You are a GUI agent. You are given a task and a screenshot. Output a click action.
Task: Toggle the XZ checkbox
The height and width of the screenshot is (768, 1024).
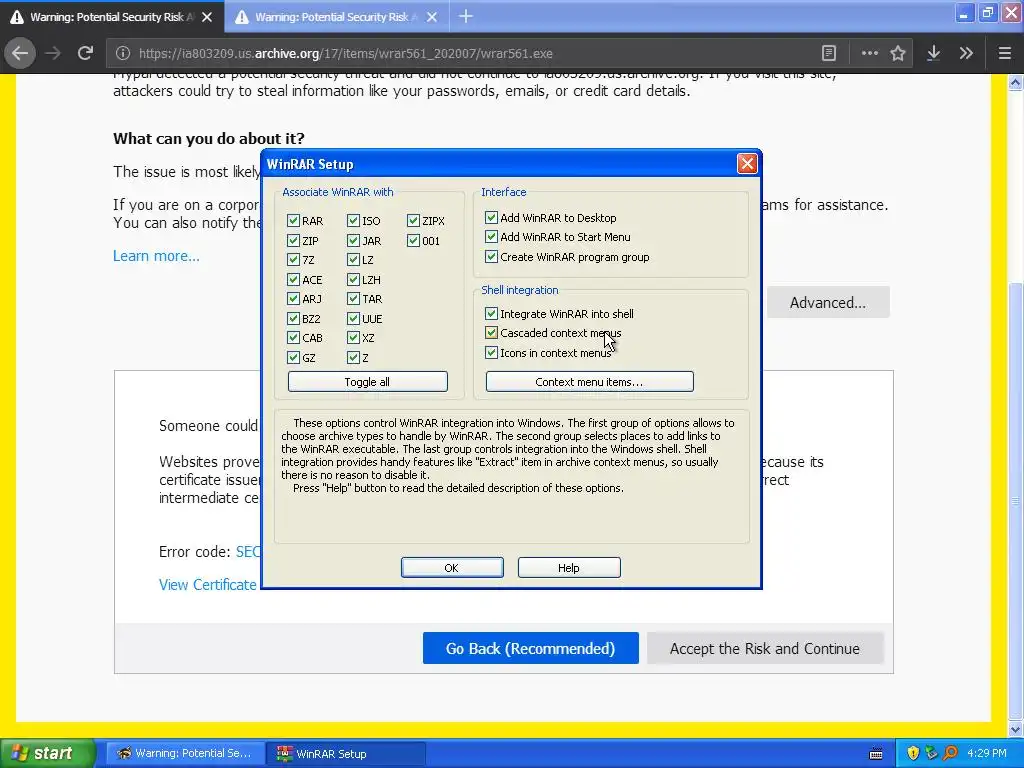point(353,338)
